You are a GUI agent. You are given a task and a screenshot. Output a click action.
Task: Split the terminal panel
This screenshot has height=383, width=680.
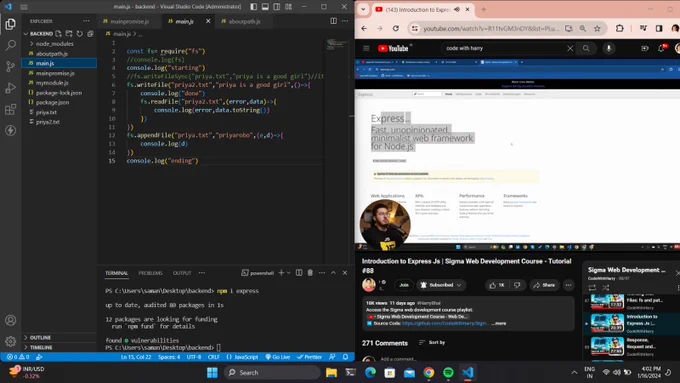299,273
